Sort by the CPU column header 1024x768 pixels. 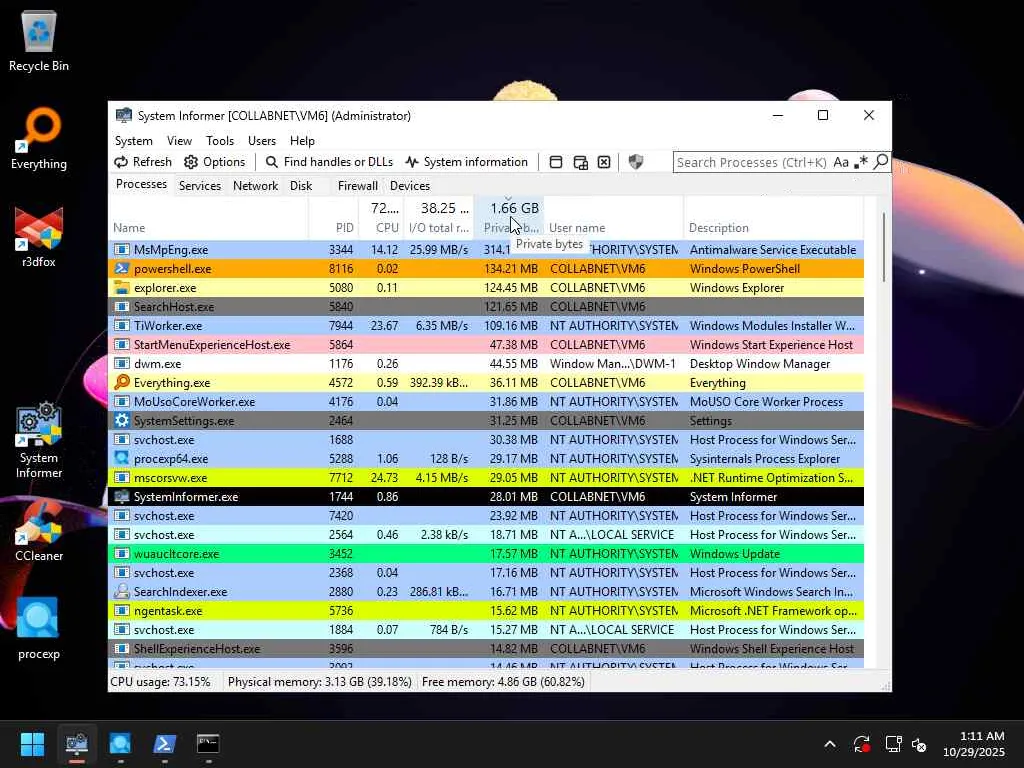click(381, 217)
